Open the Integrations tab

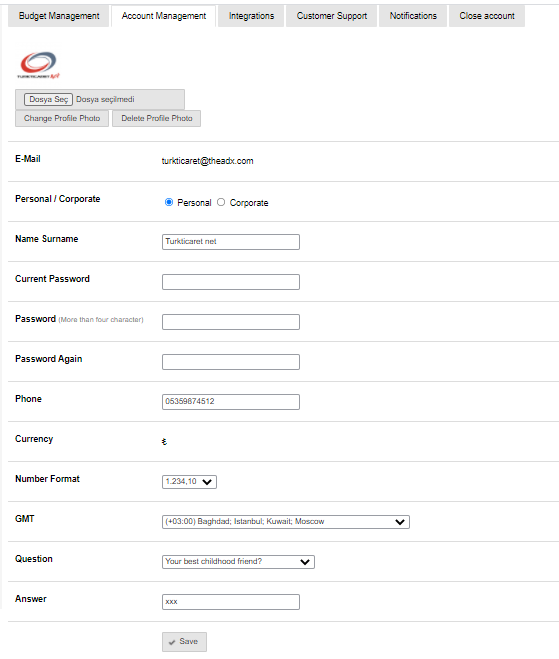pos(251,16)
